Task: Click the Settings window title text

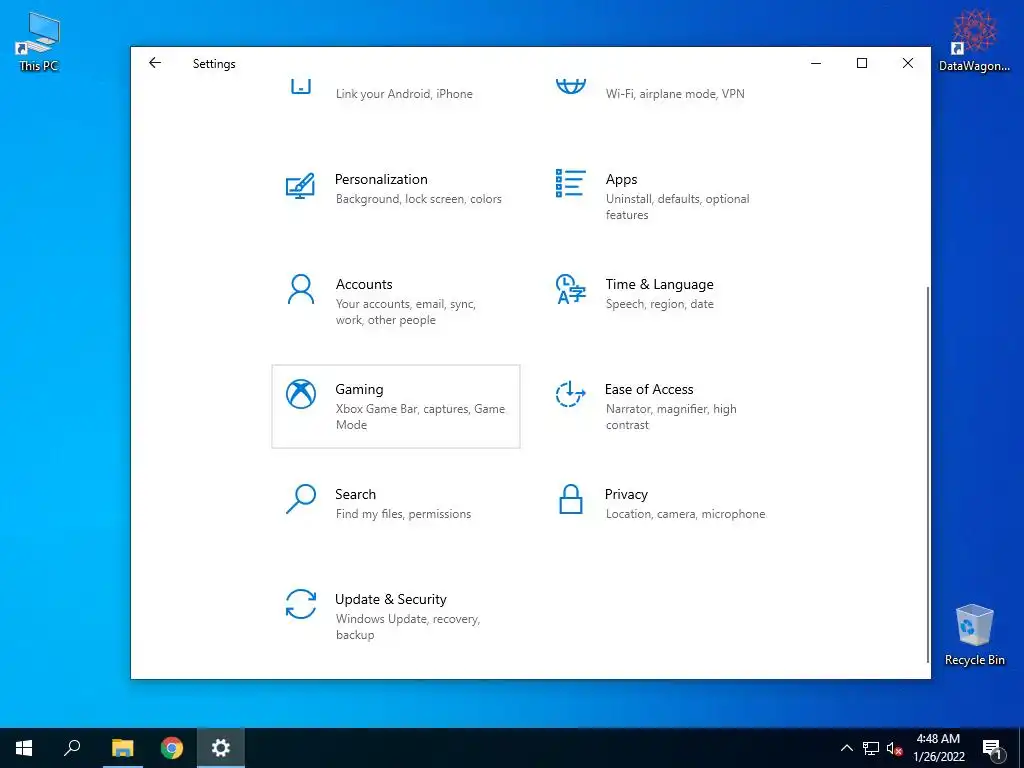Action: (x=214, y=63)
